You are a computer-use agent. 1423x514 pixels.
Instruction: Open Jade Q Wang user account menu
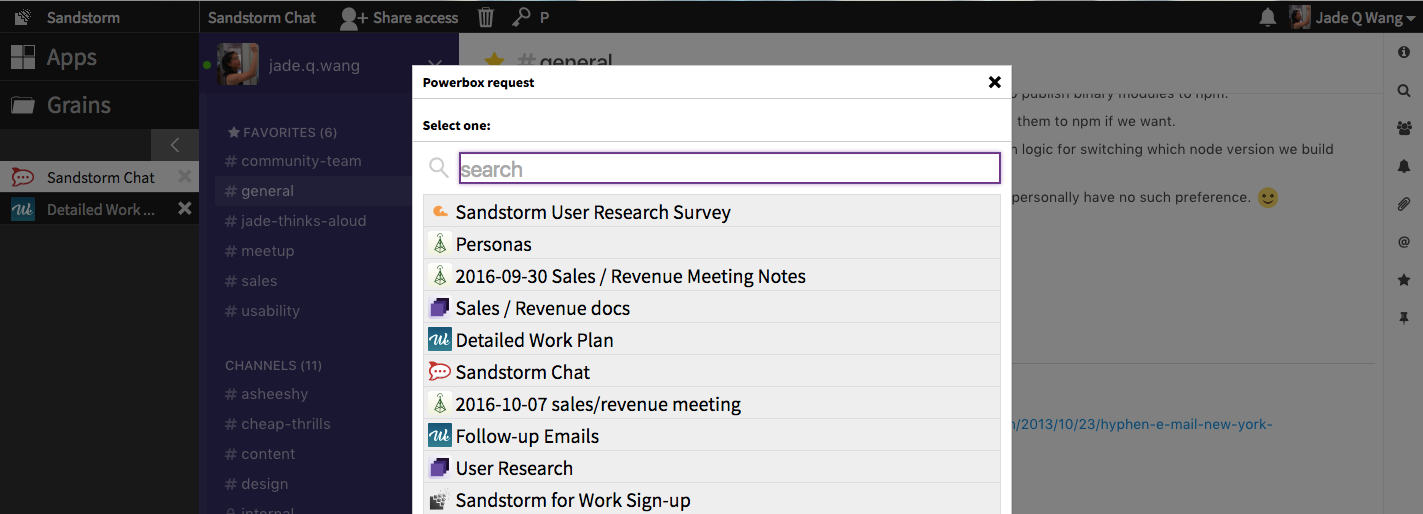tap(1345, 17)
